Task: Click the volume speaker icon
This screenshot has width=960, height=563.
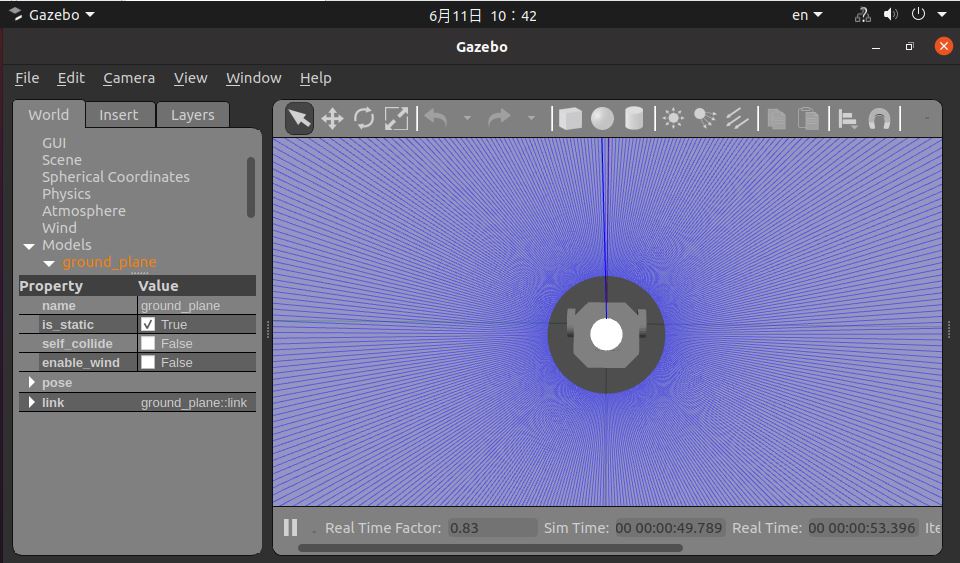Action: pyautogui.click(x=891, y=15)
